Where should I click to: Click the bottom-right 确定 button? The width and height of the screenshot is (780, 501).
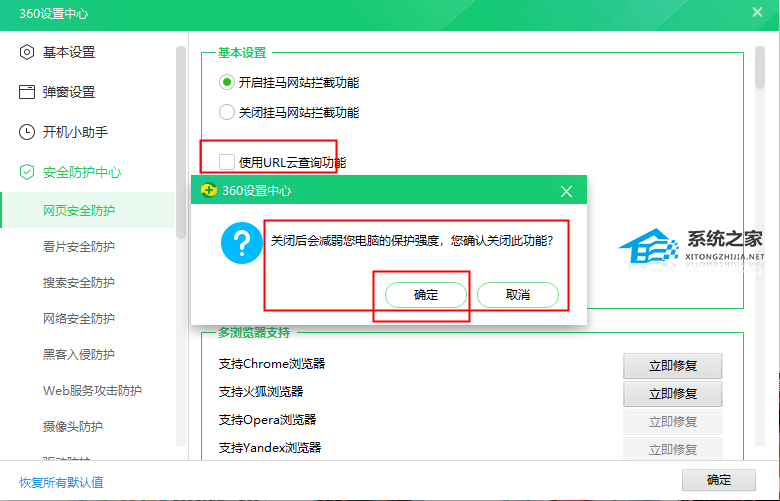point(719,480)
